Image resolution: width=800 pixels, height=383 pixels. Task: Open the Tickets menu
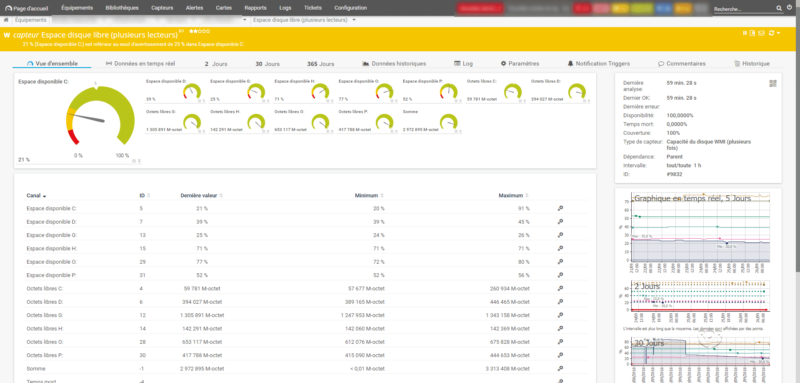(x=313, y=8)
